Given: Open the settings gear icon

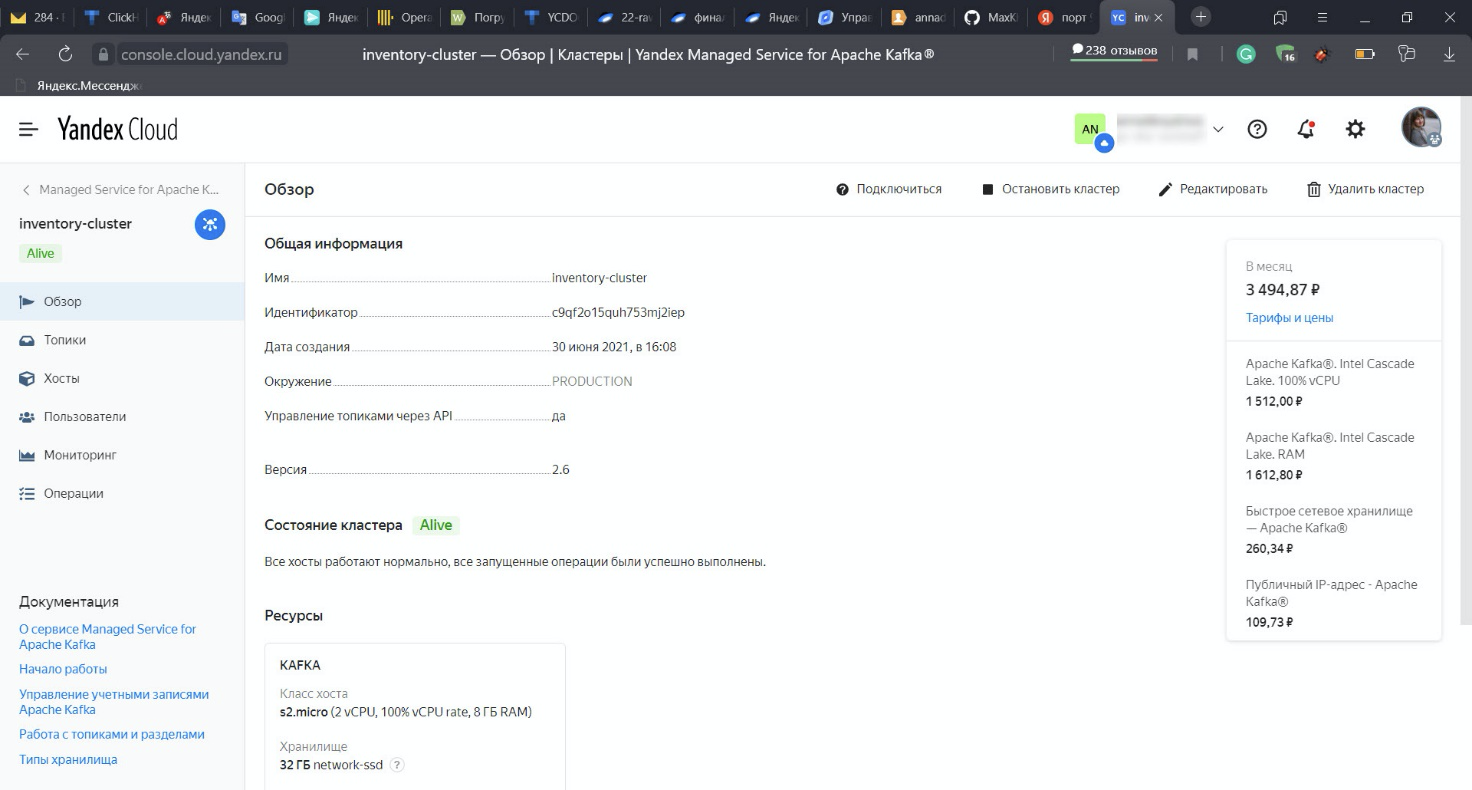Looking at the screenshot, I should (1355, 129).
